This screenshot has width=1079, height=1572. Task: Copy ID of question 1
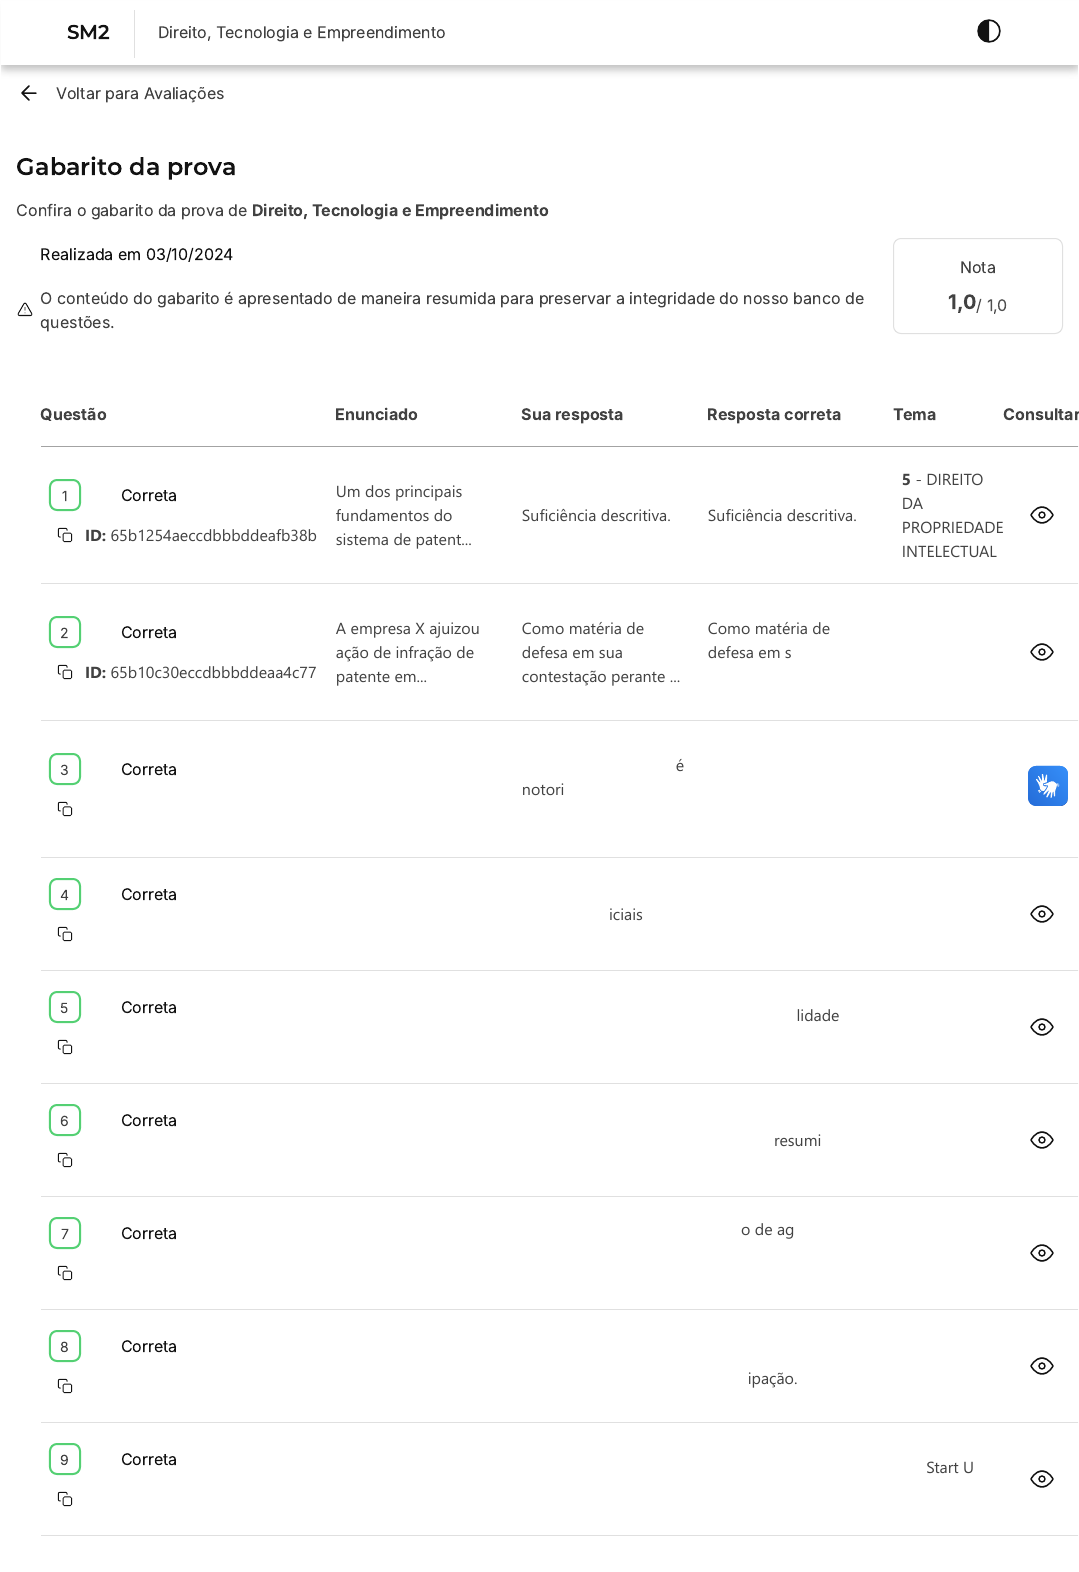point(65,535)
